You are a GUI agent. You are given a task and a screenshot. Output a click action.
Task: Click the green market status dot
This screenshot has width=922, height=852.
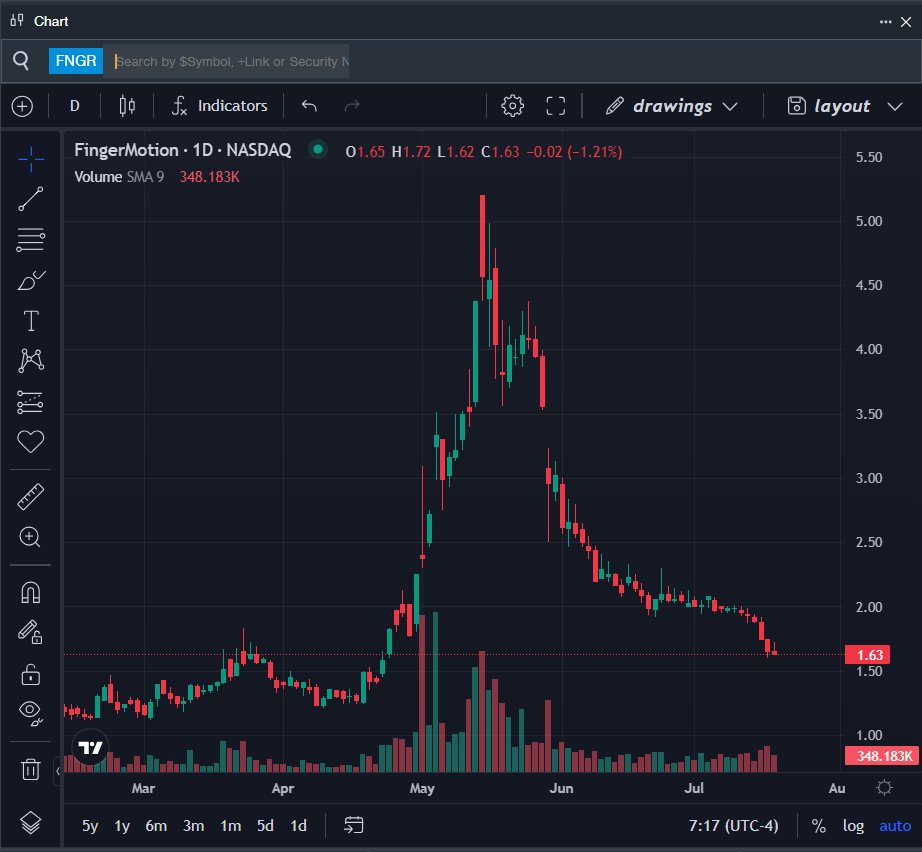point(318,149)
